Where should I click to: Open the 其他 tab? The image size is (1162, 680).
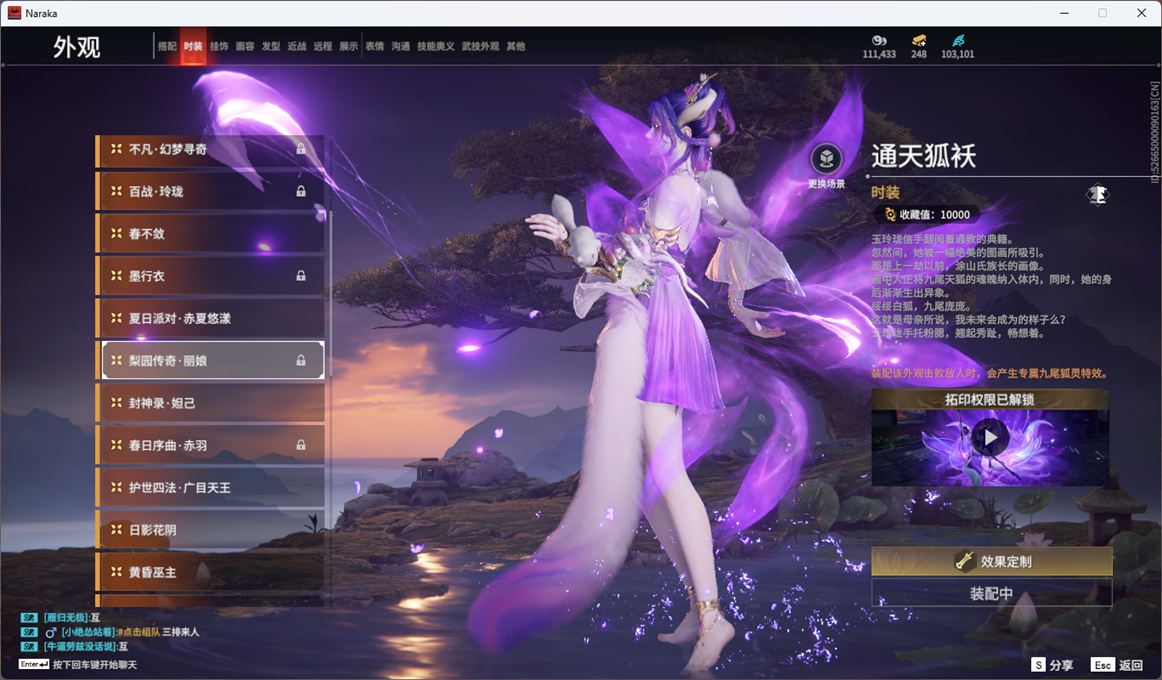pyautogui.click(x=516, y=46)
